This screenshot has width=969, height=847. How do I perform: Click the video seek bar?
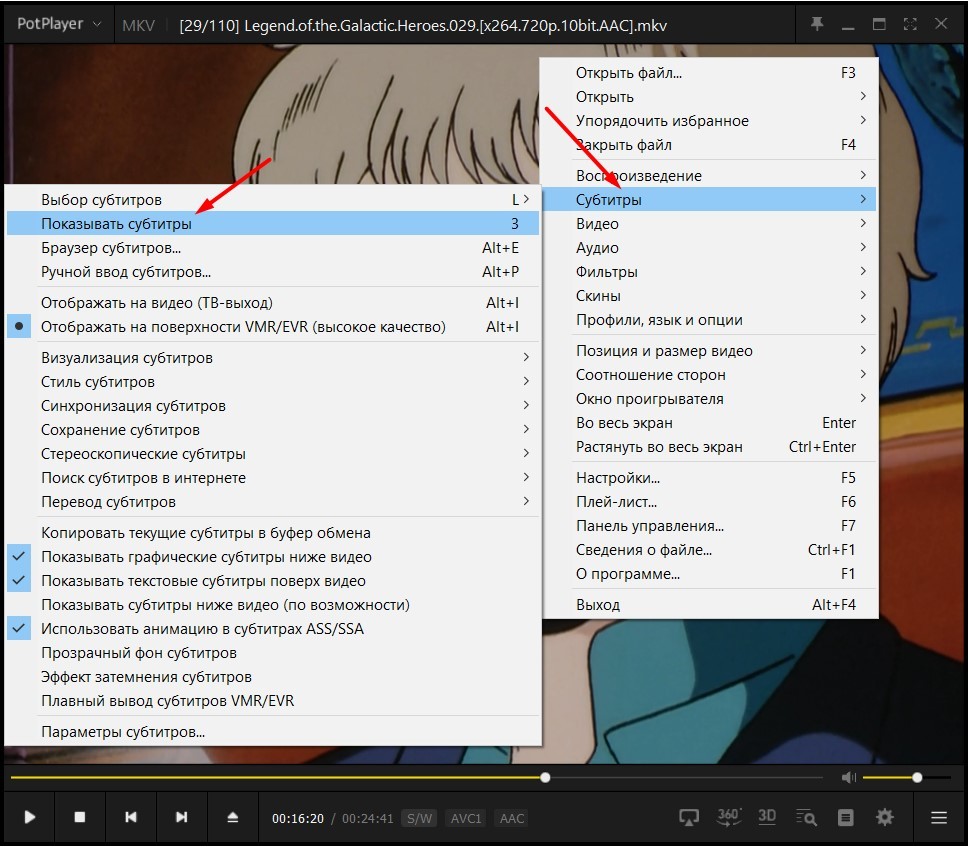(x=300, y=777)
